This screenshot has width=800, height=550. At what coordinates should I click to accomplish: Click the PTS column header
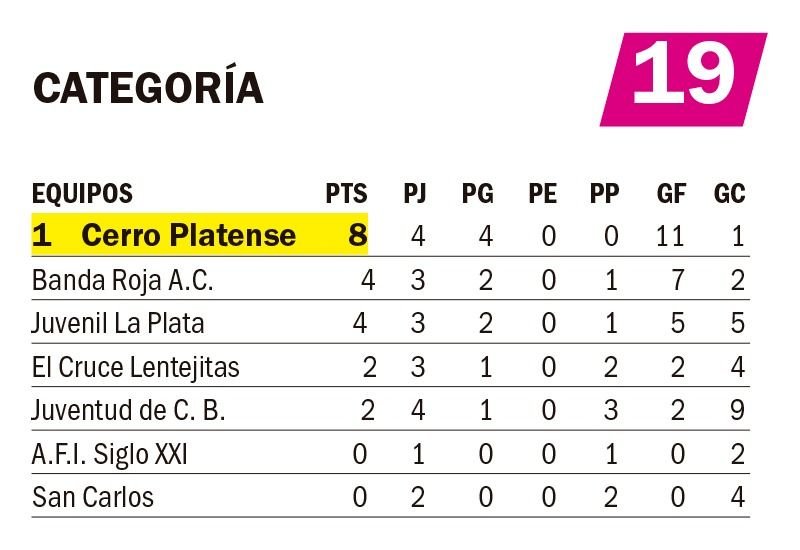(x=346, y=194)
